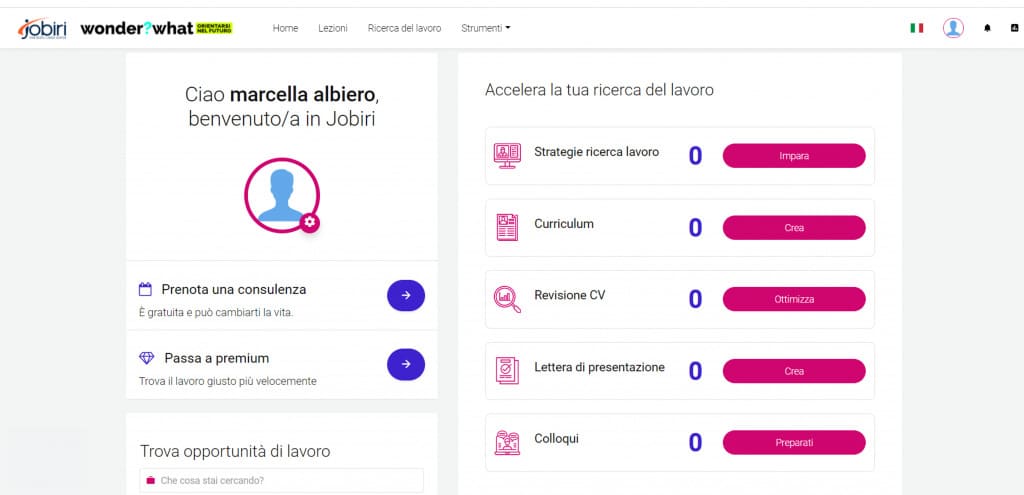Click the Ottimizza button

(x=794, y=299)
